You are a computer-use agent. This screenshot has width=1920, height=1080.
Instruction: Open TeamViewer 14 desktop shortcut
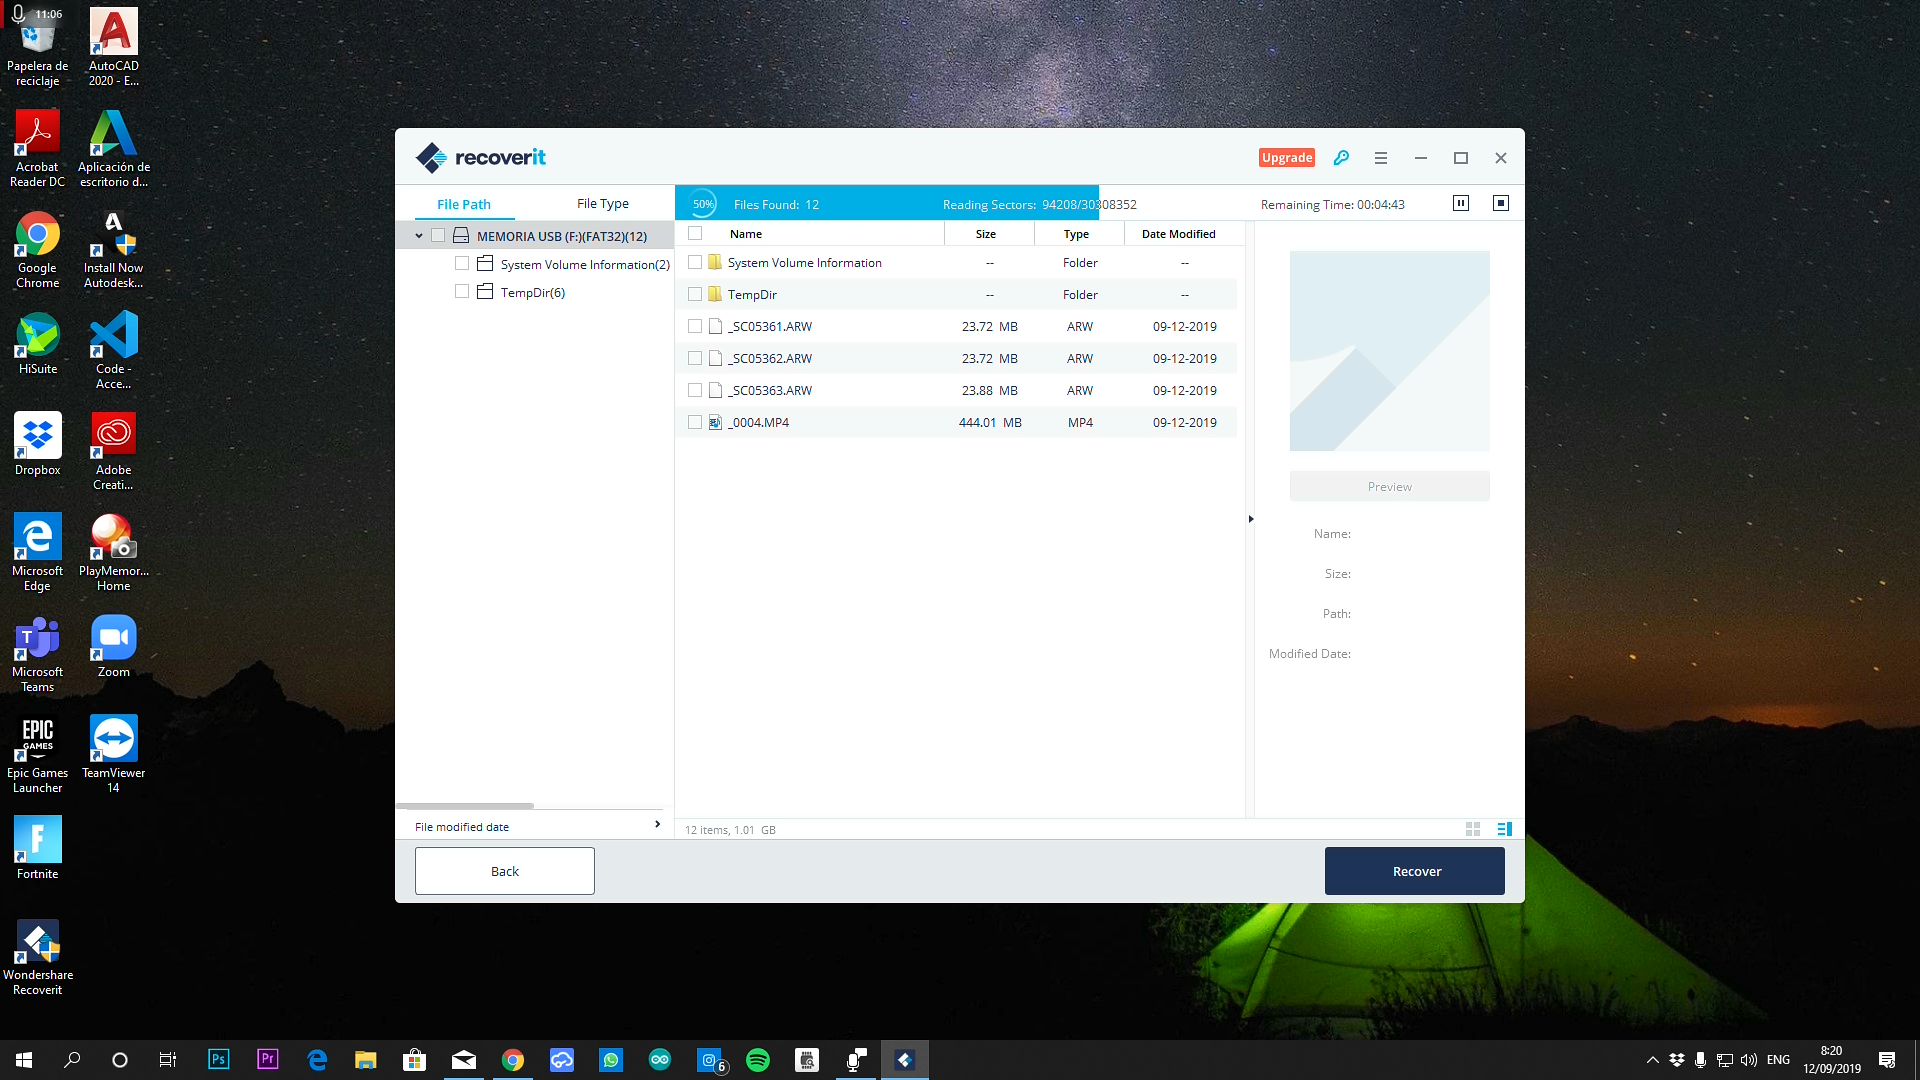point(114,755)
